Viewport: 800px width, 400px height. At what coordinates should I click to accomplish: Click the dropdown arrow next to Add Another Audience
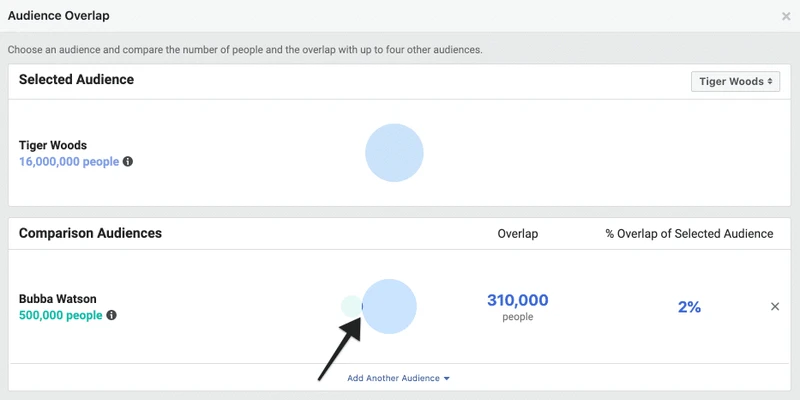click(447, 379)
